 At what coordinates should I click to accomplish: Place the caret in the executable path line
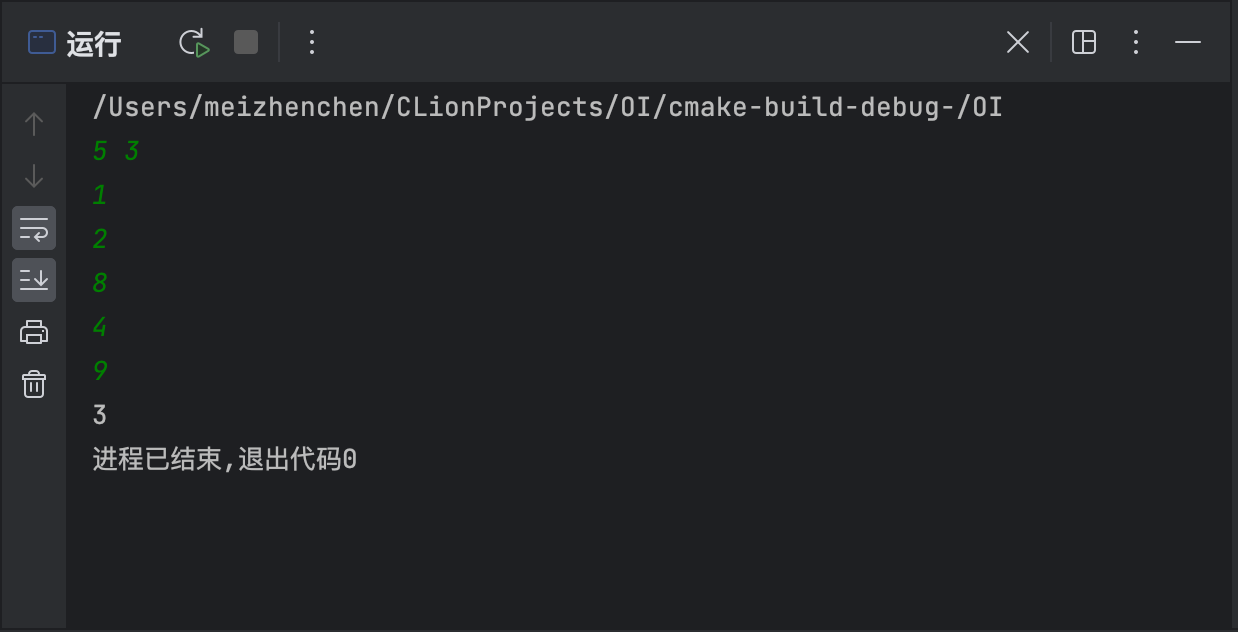(x=548, y=107)
